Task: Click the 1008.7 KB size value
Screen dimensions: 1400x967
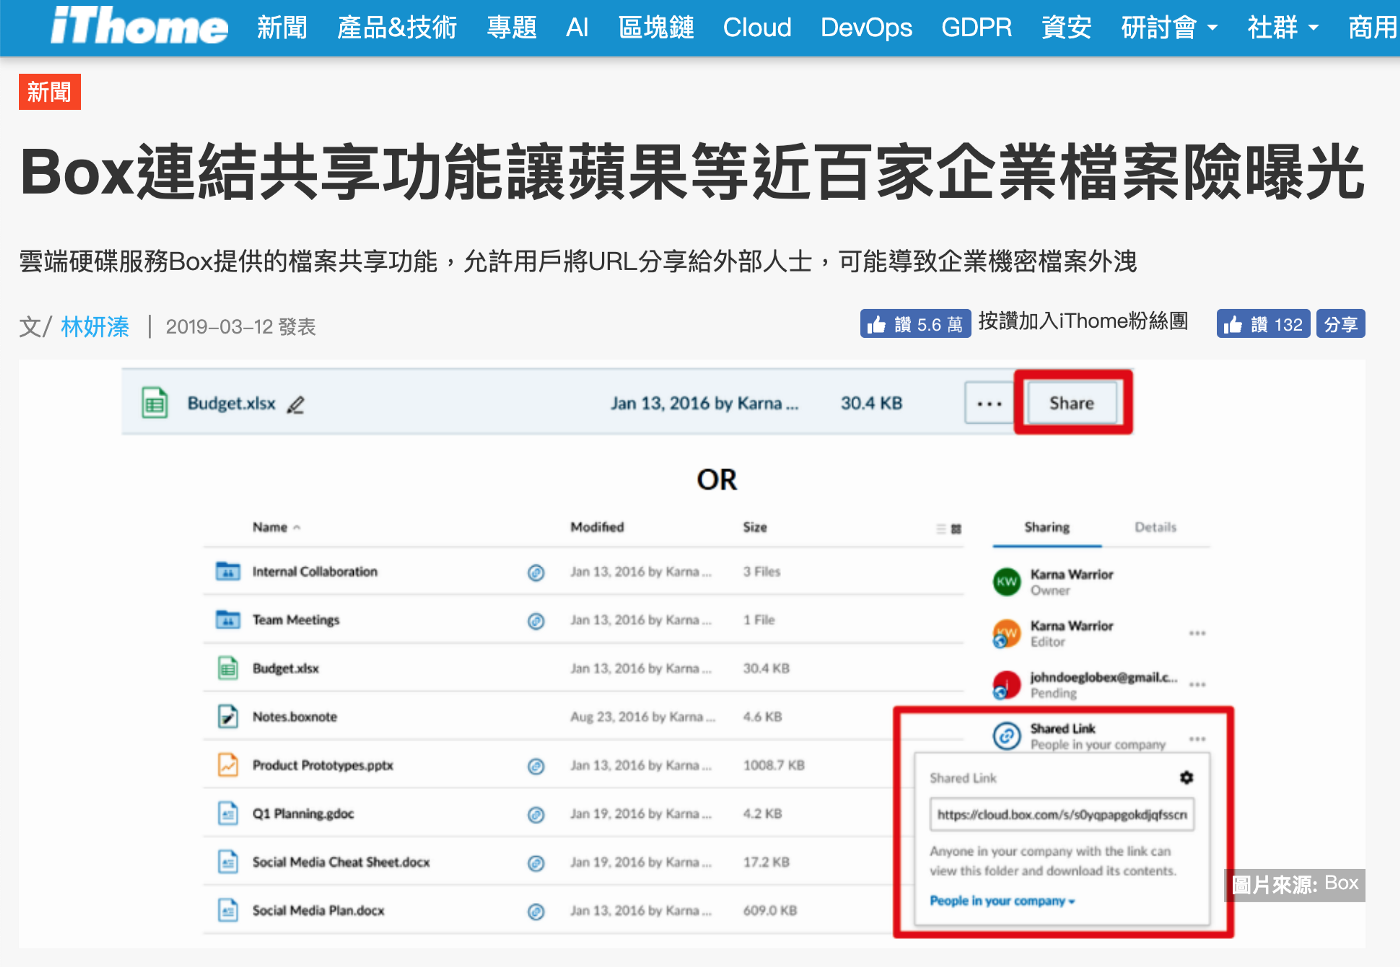Action: click(x=774, y=765)
